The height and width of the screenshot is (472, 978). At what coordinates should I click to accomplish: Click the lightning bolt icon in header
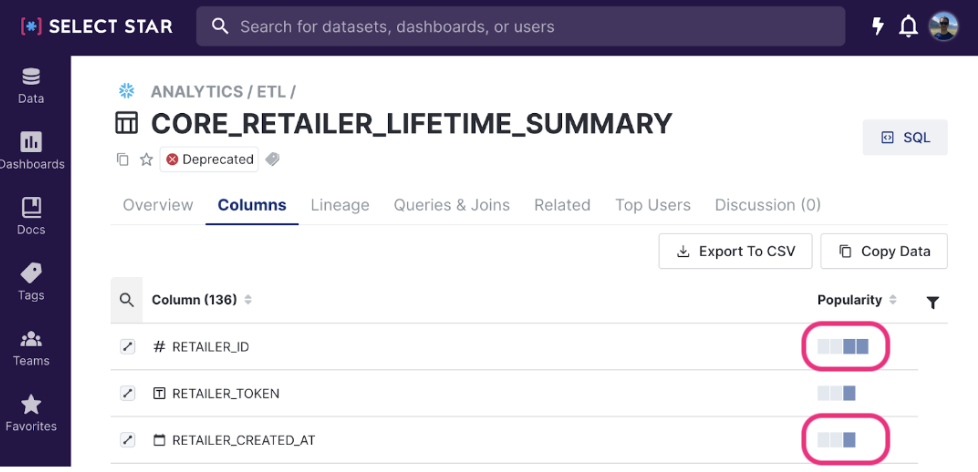click(x=878, y=27)
